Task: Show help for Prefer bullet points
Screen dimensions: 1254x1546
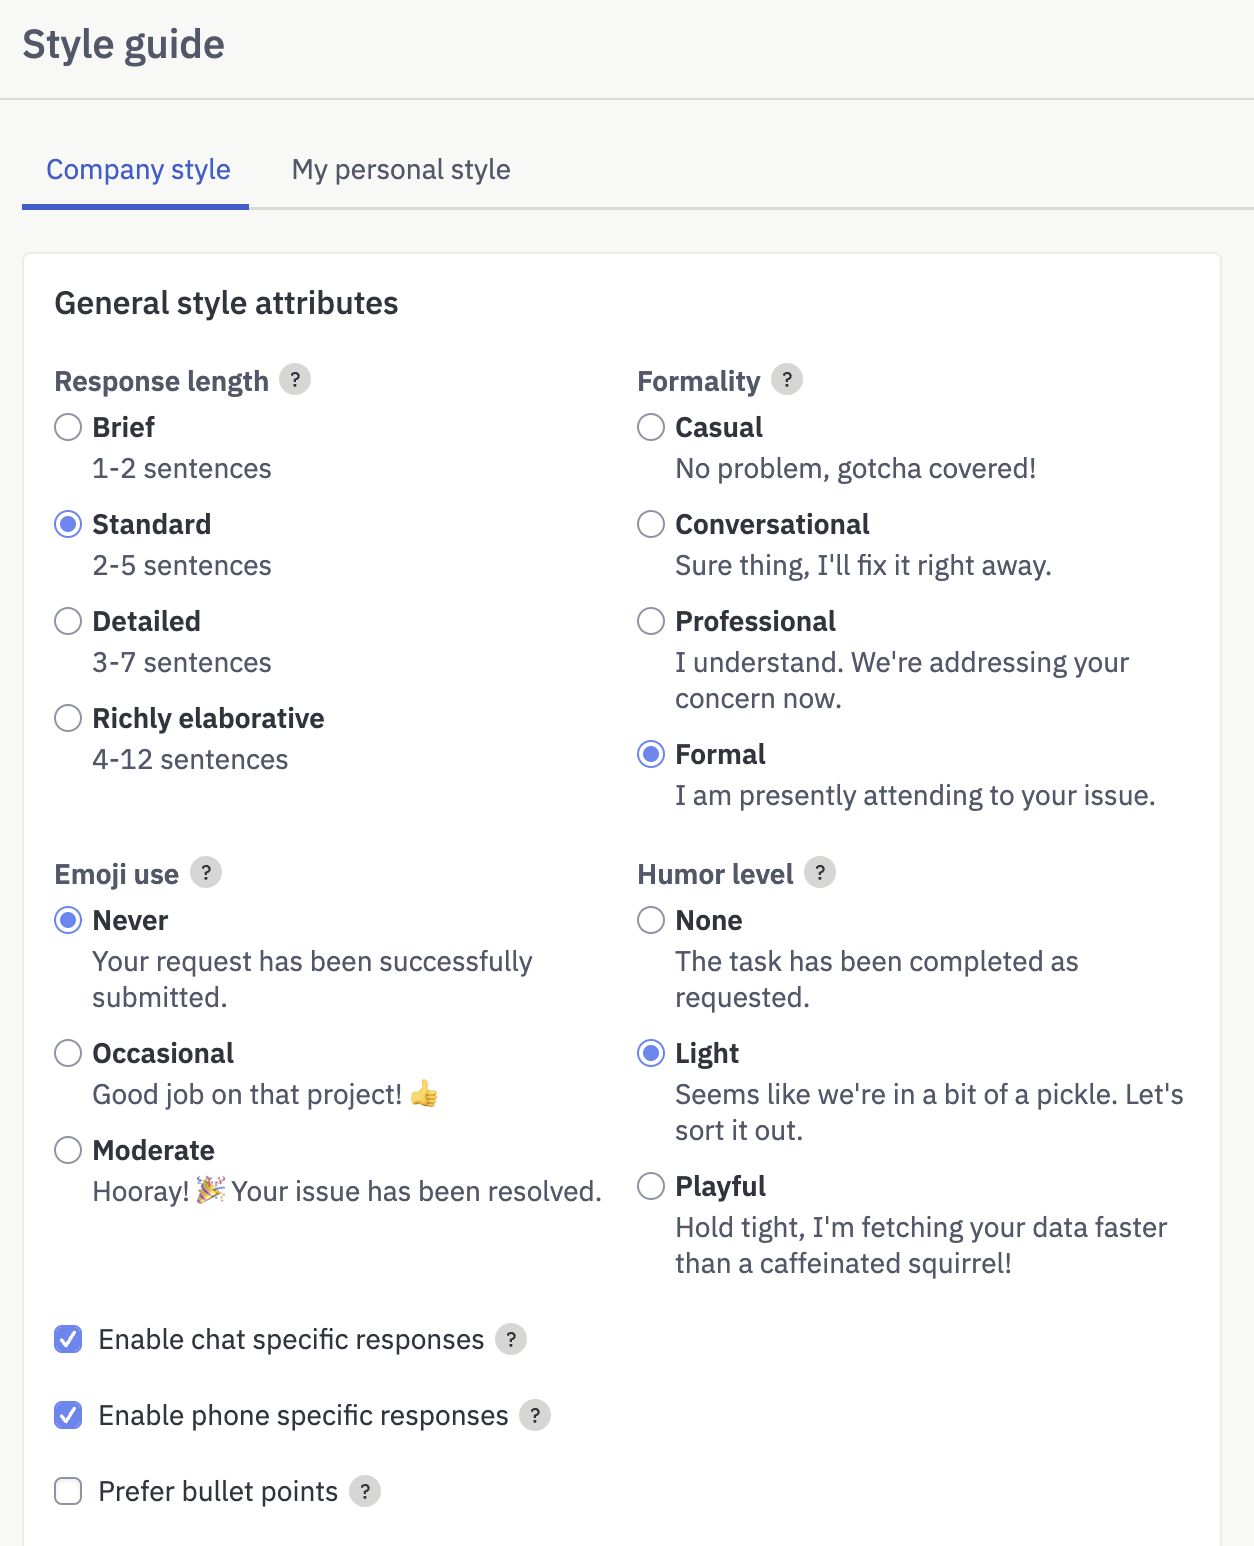Action: 365,1491
